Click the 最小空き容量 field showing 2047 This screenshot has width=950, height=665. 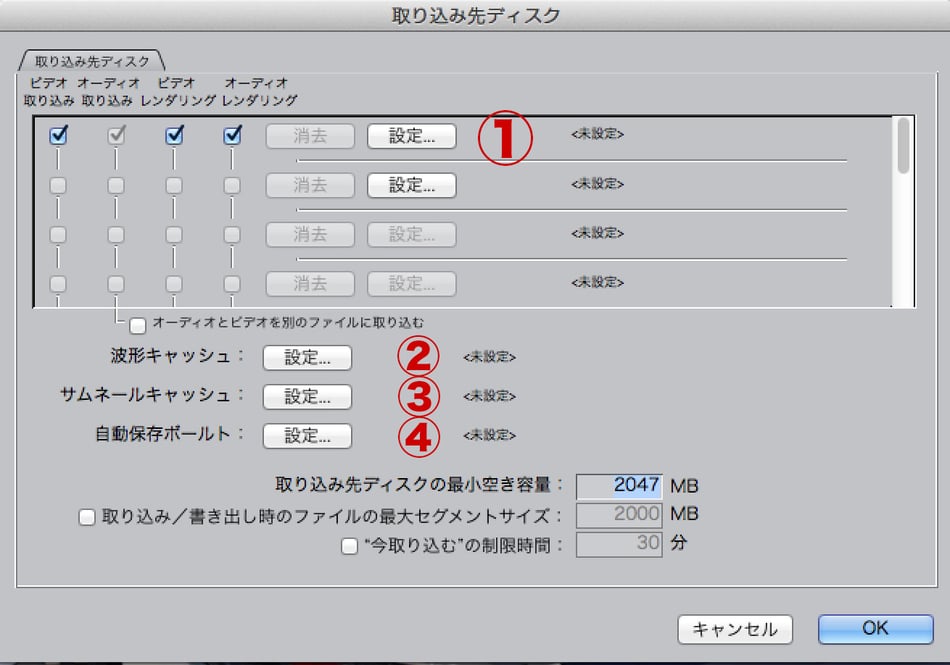tap(619, 486)
